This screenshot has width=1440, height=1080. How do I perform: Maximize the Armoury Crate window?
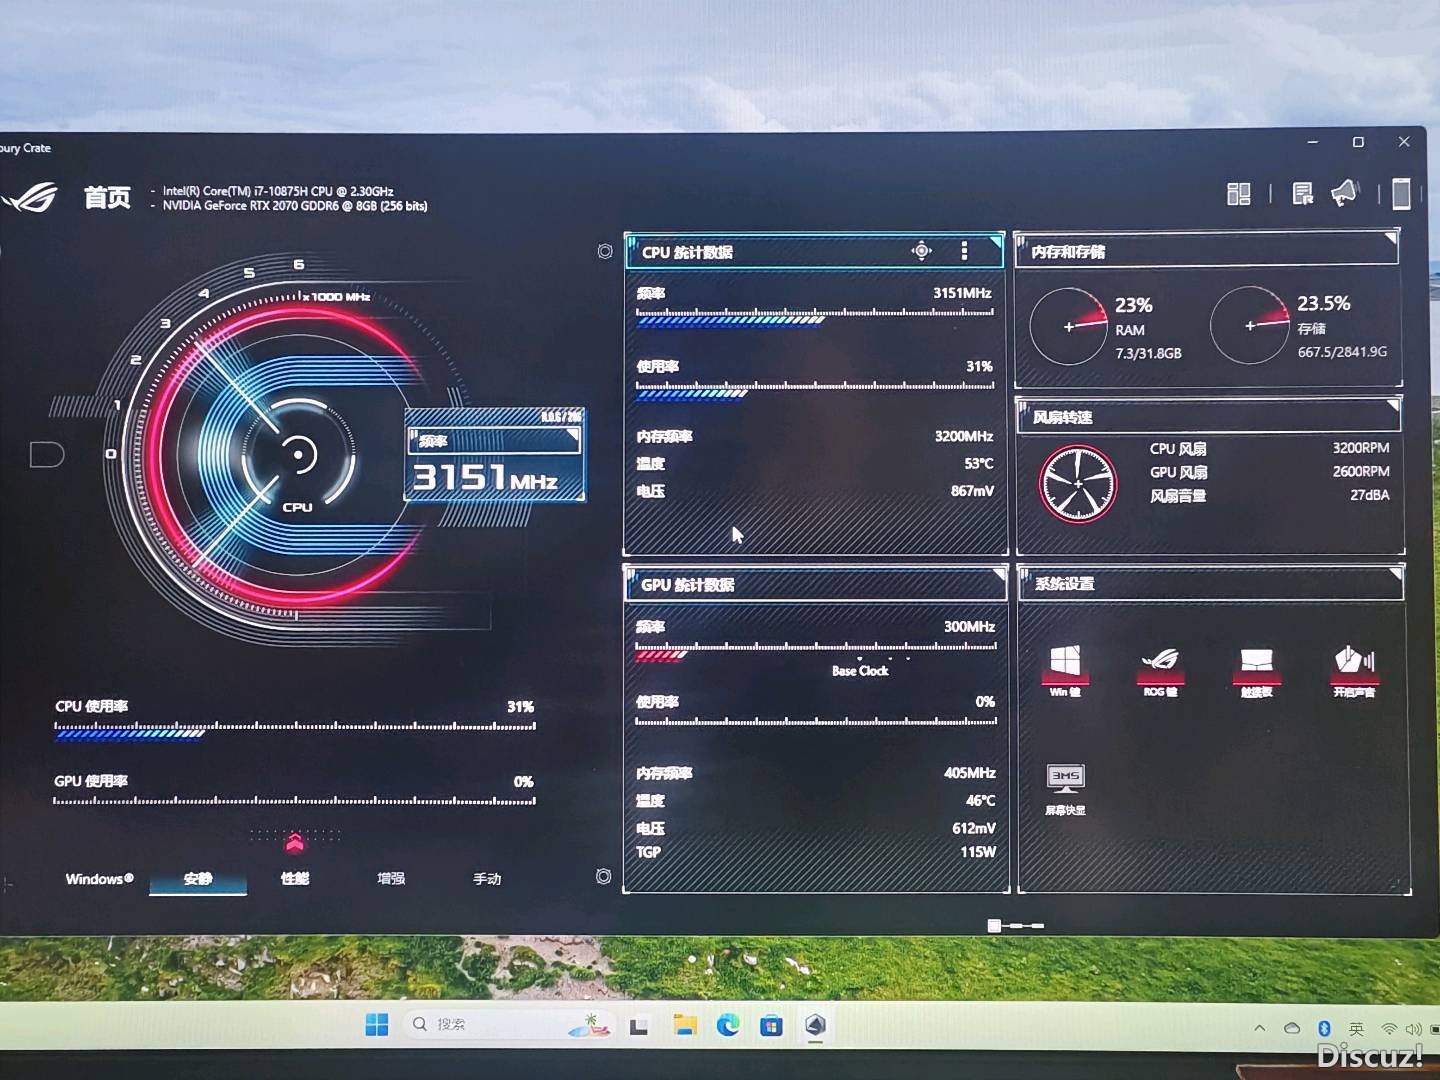click(1358, 142)
